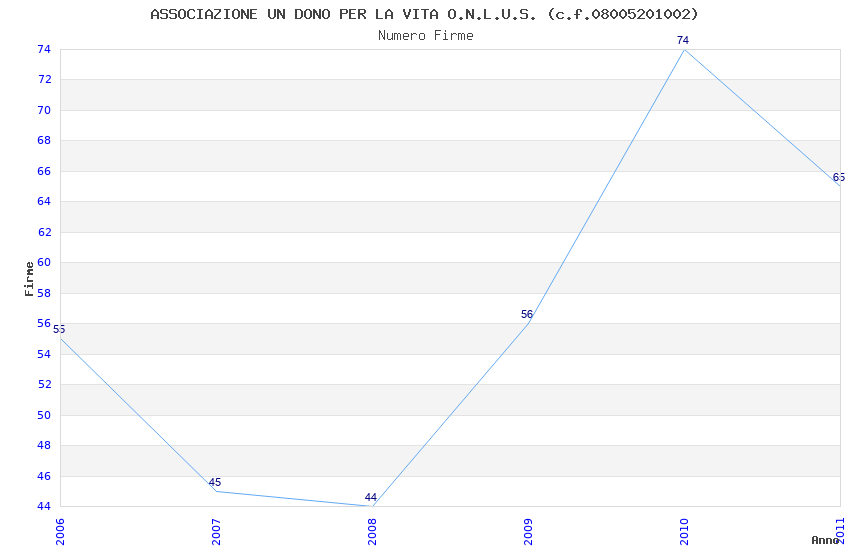Click the x-axis year 2011
This screenshot has height=550, width=850.
841,532
